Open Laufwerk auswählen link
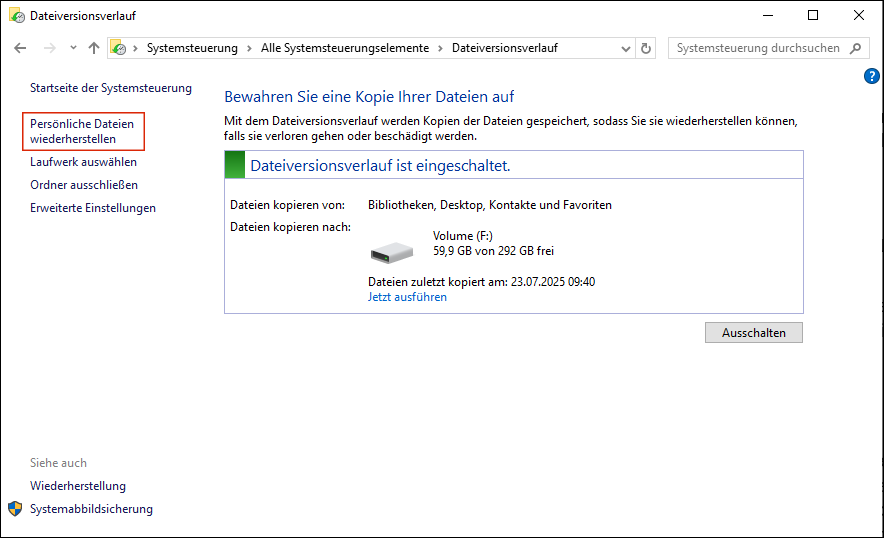 [83, 162]
